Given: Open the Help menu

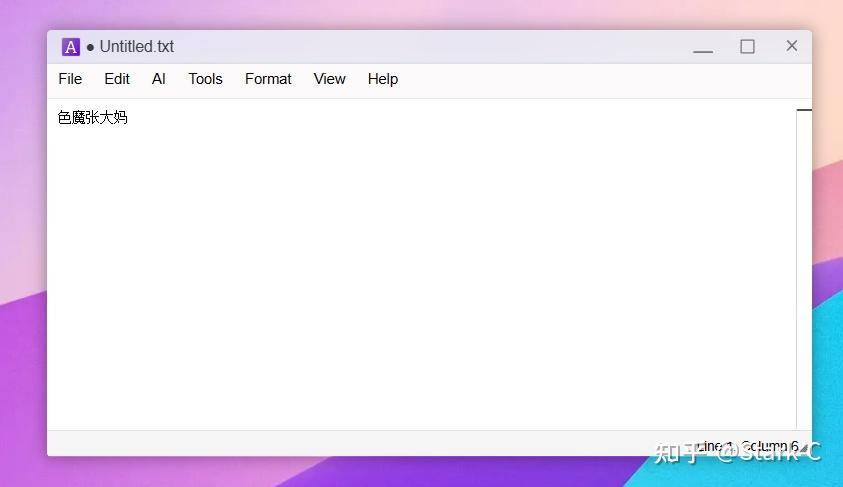Looking at the screenshot, I should [383, 79].
